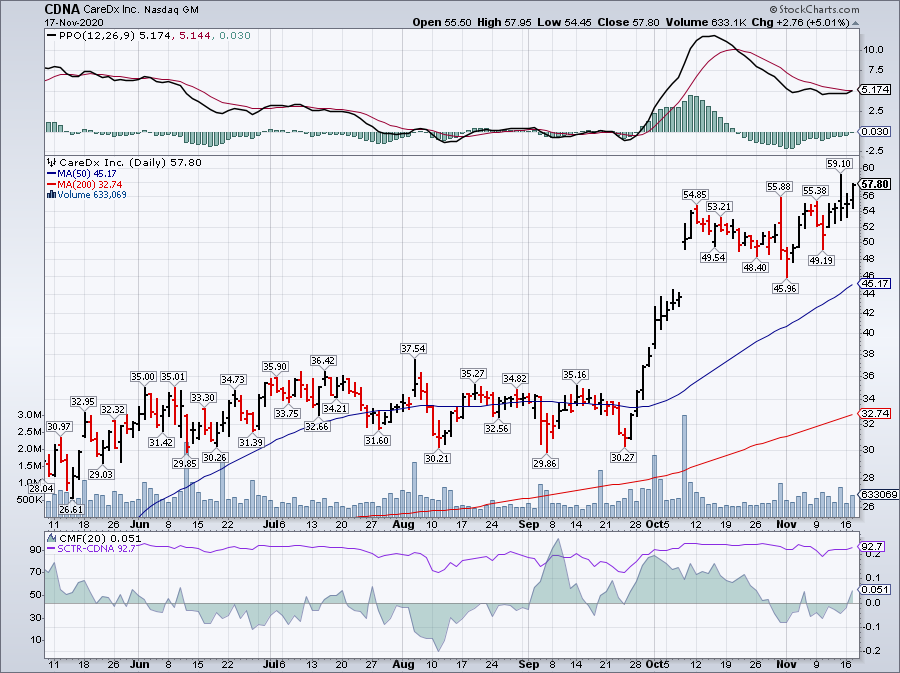This screenshot has height=673, width=900.
Task: Click the purple SCTR-CDNA legend line swatch
Action: [51, 549]
